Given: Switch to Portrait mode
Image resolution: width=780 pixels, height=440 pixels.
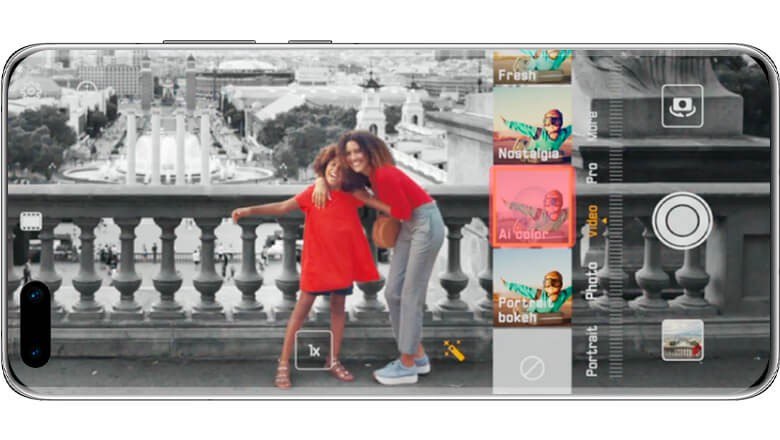Looking at the screenshot, I should (x=591, y=351).
